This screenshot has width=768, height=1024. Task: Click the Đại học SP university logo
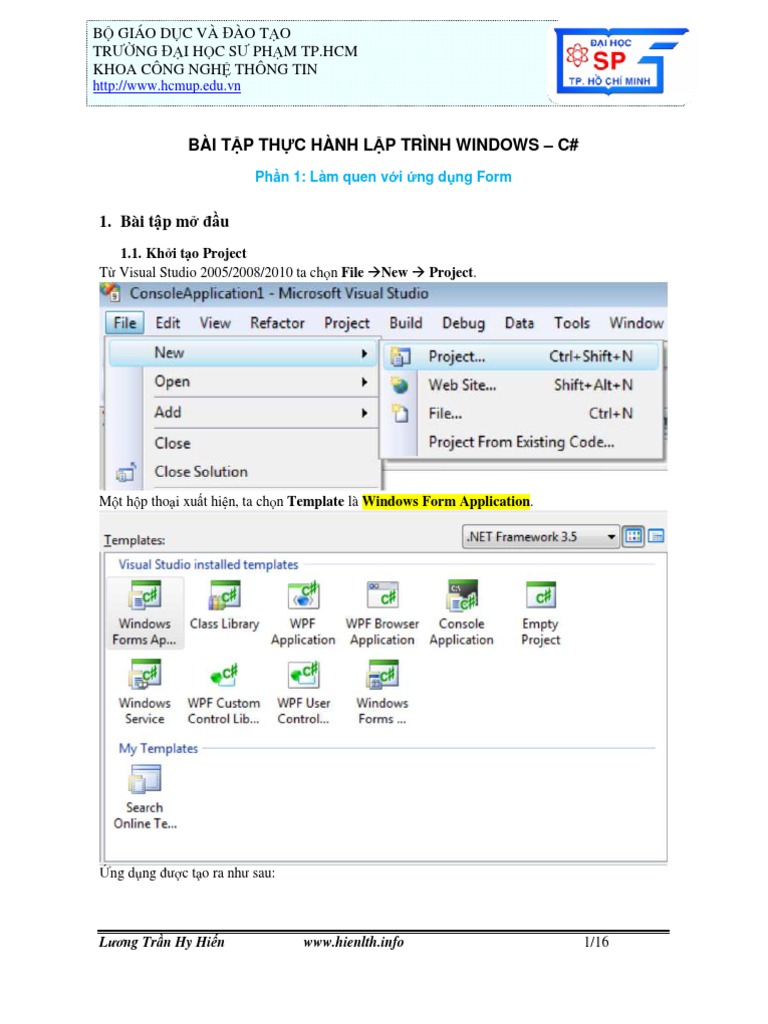[620, 62]
